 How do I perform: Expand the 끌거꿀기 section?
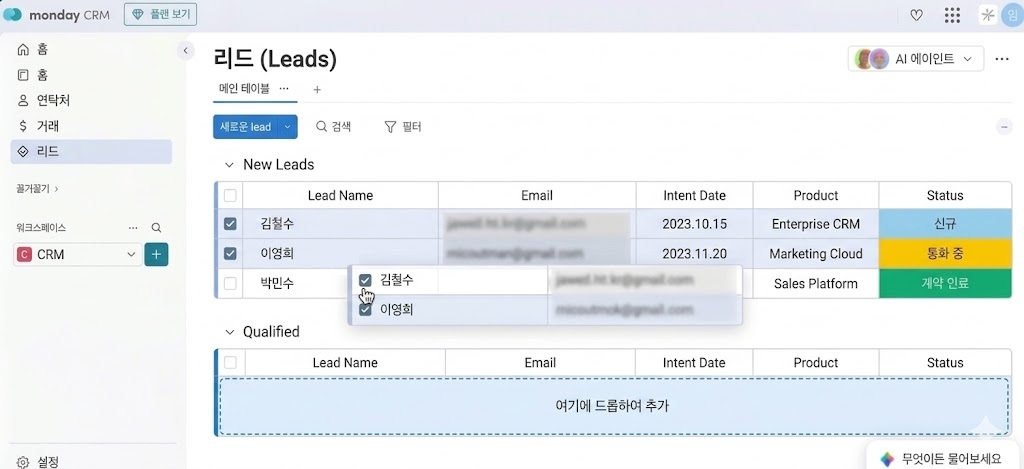[x=37, y=189]
